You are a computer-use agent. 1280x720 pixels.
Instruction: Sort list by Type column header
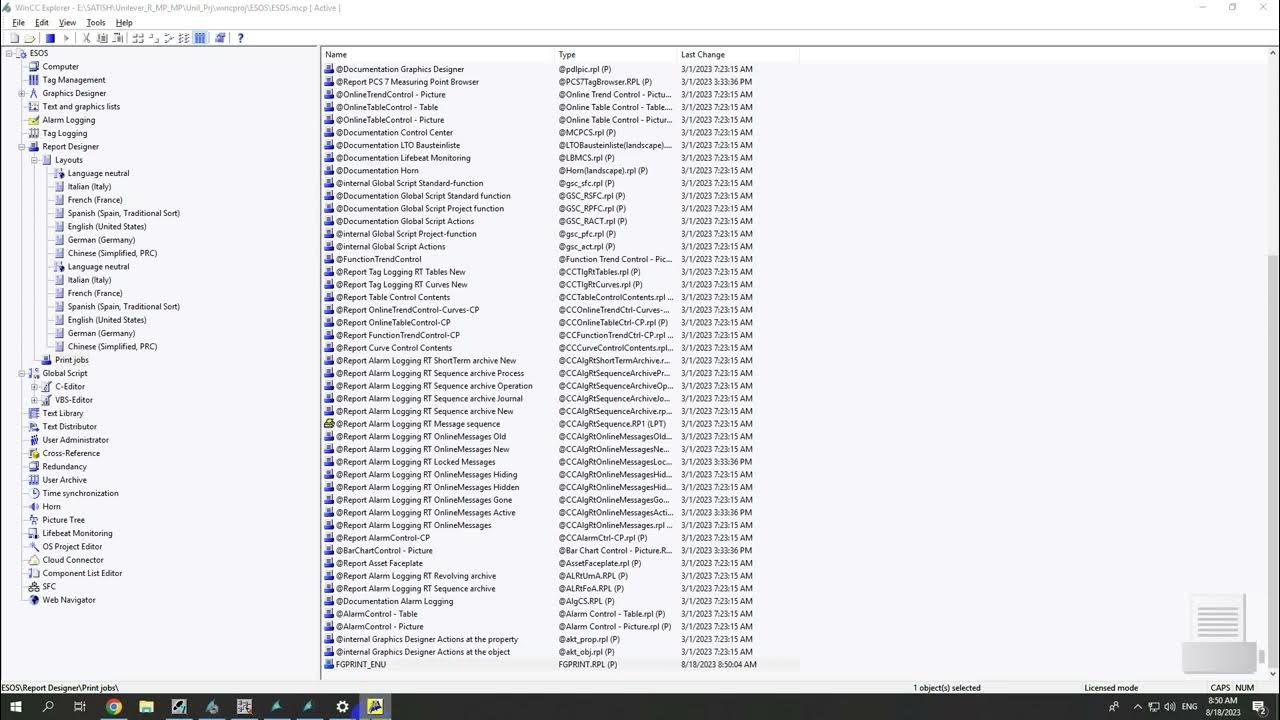(616, 54)
